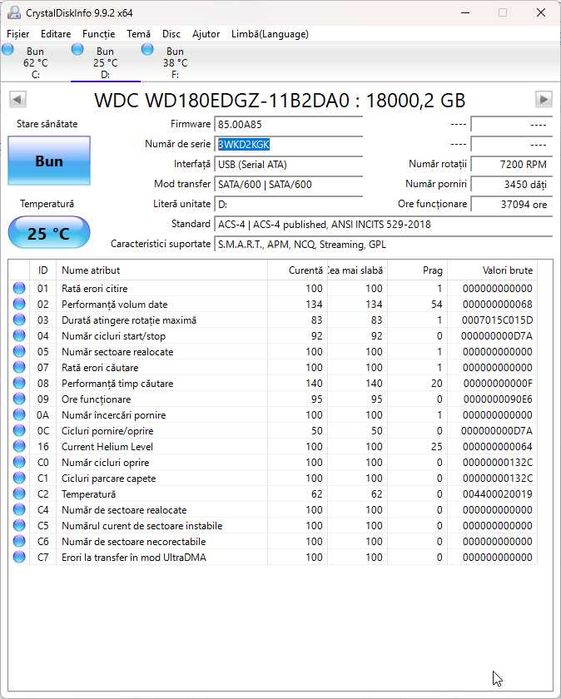Click the Firmware field 85.00A85
This screenshot has height=699, width=561.
coord(288,124)
